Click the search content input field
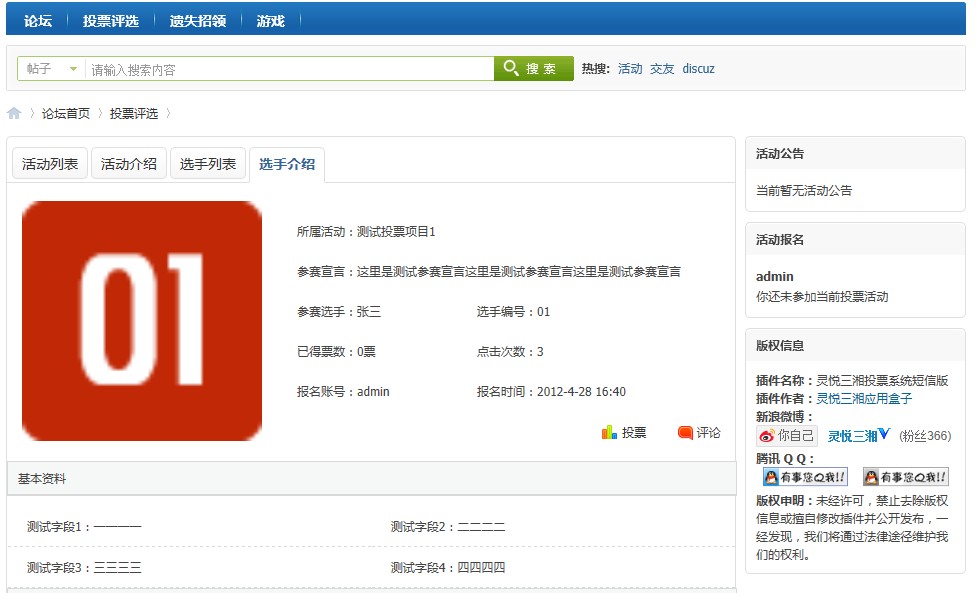Screen dimensions: 979x593 pyautogui.click(x=290, y=69)
